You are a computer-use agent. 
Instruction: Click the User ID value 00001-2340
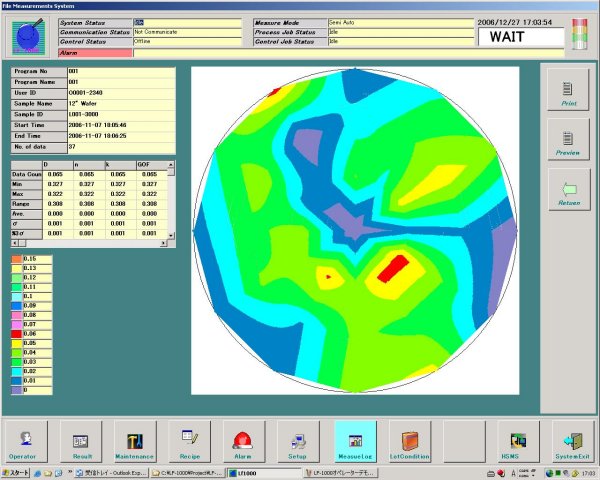point(121,93)
